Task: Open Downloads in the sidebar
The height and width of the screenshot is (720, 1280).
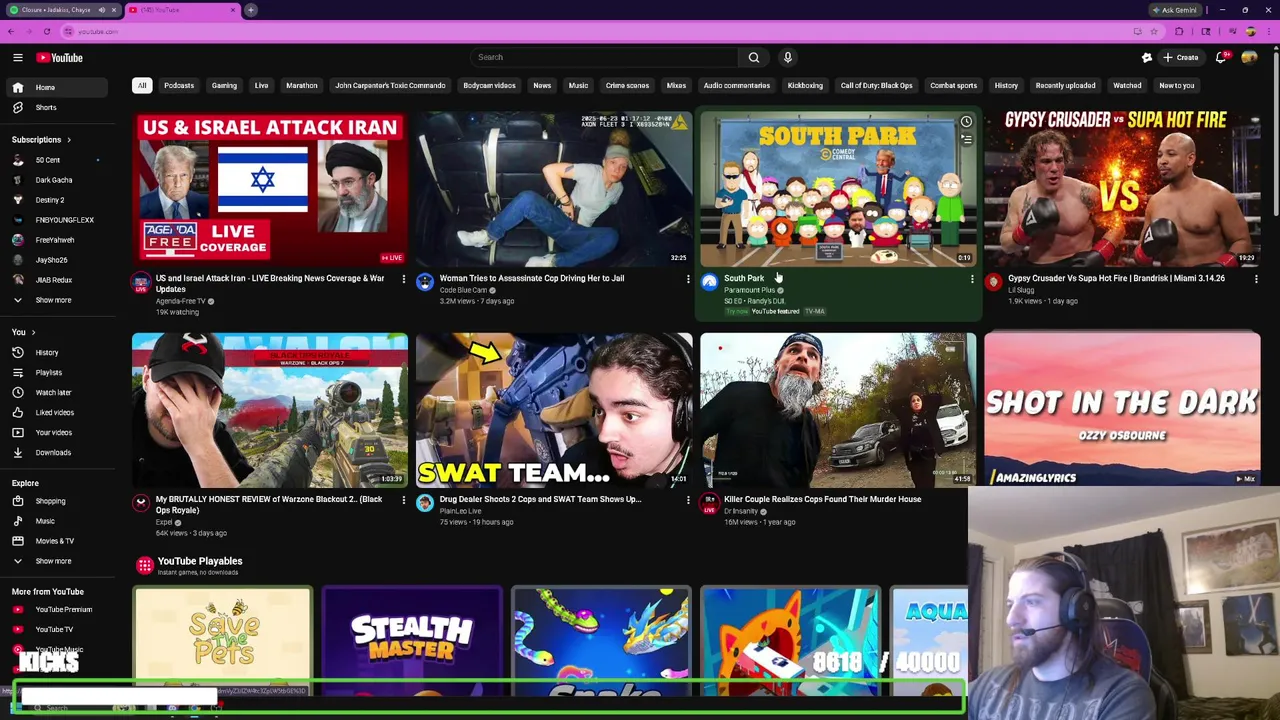Action: click(x=56, y=452)
